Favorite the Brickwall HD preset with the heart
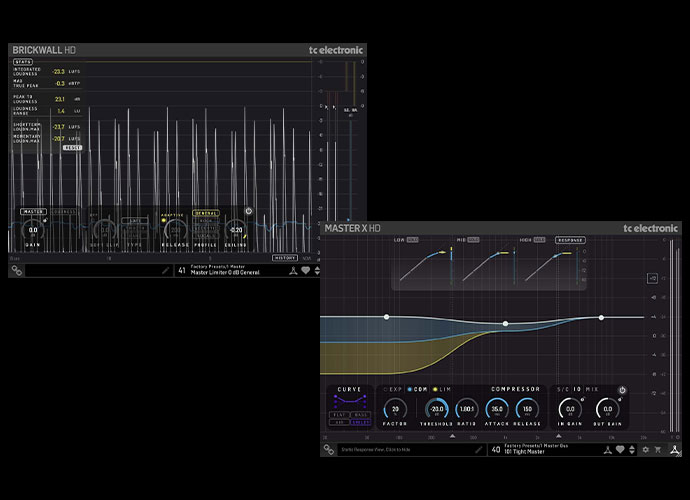The image size is (690, 500). click(305, 270)
